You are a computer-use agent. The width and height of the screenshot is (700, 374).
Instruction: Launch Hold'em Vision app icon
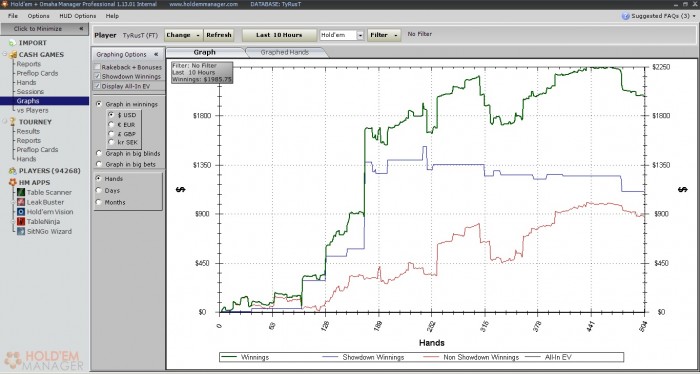pos(21,212)
